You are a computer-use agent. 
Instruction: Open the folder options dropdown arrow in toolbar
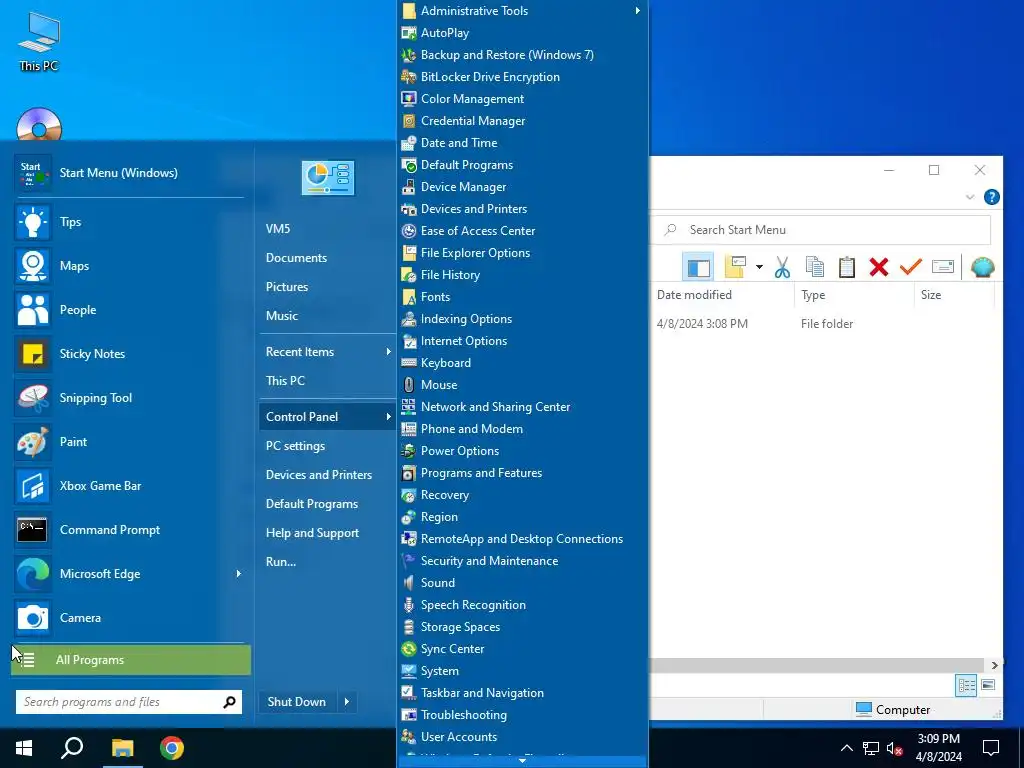click(759, 267)
